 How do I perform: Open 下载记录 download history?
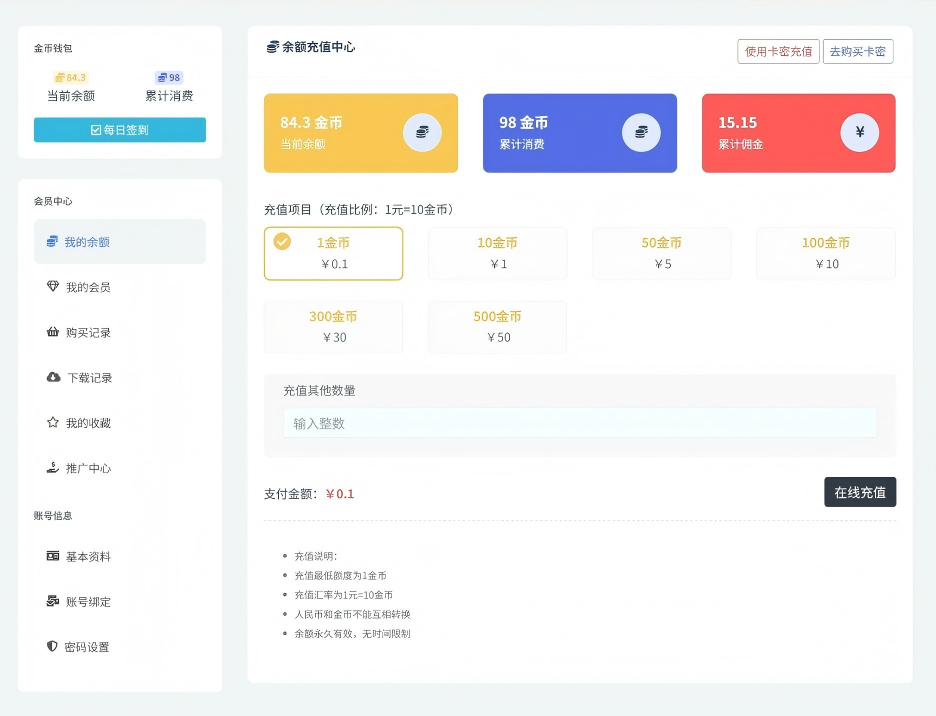click(x=119, y=377)
